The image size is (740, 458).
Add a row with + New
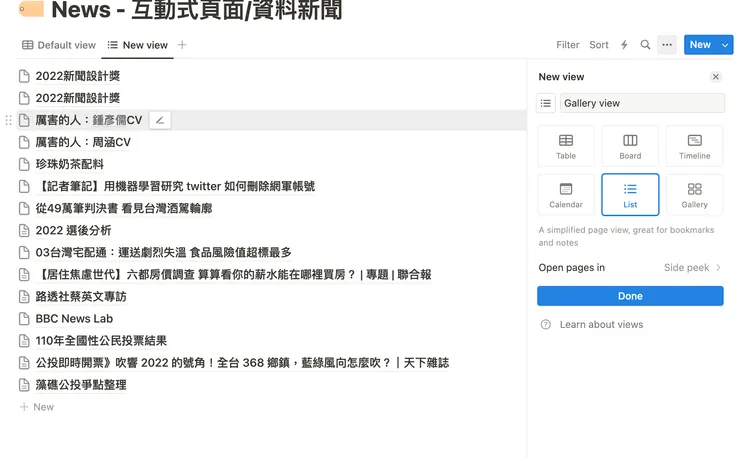tap(37, 407)
